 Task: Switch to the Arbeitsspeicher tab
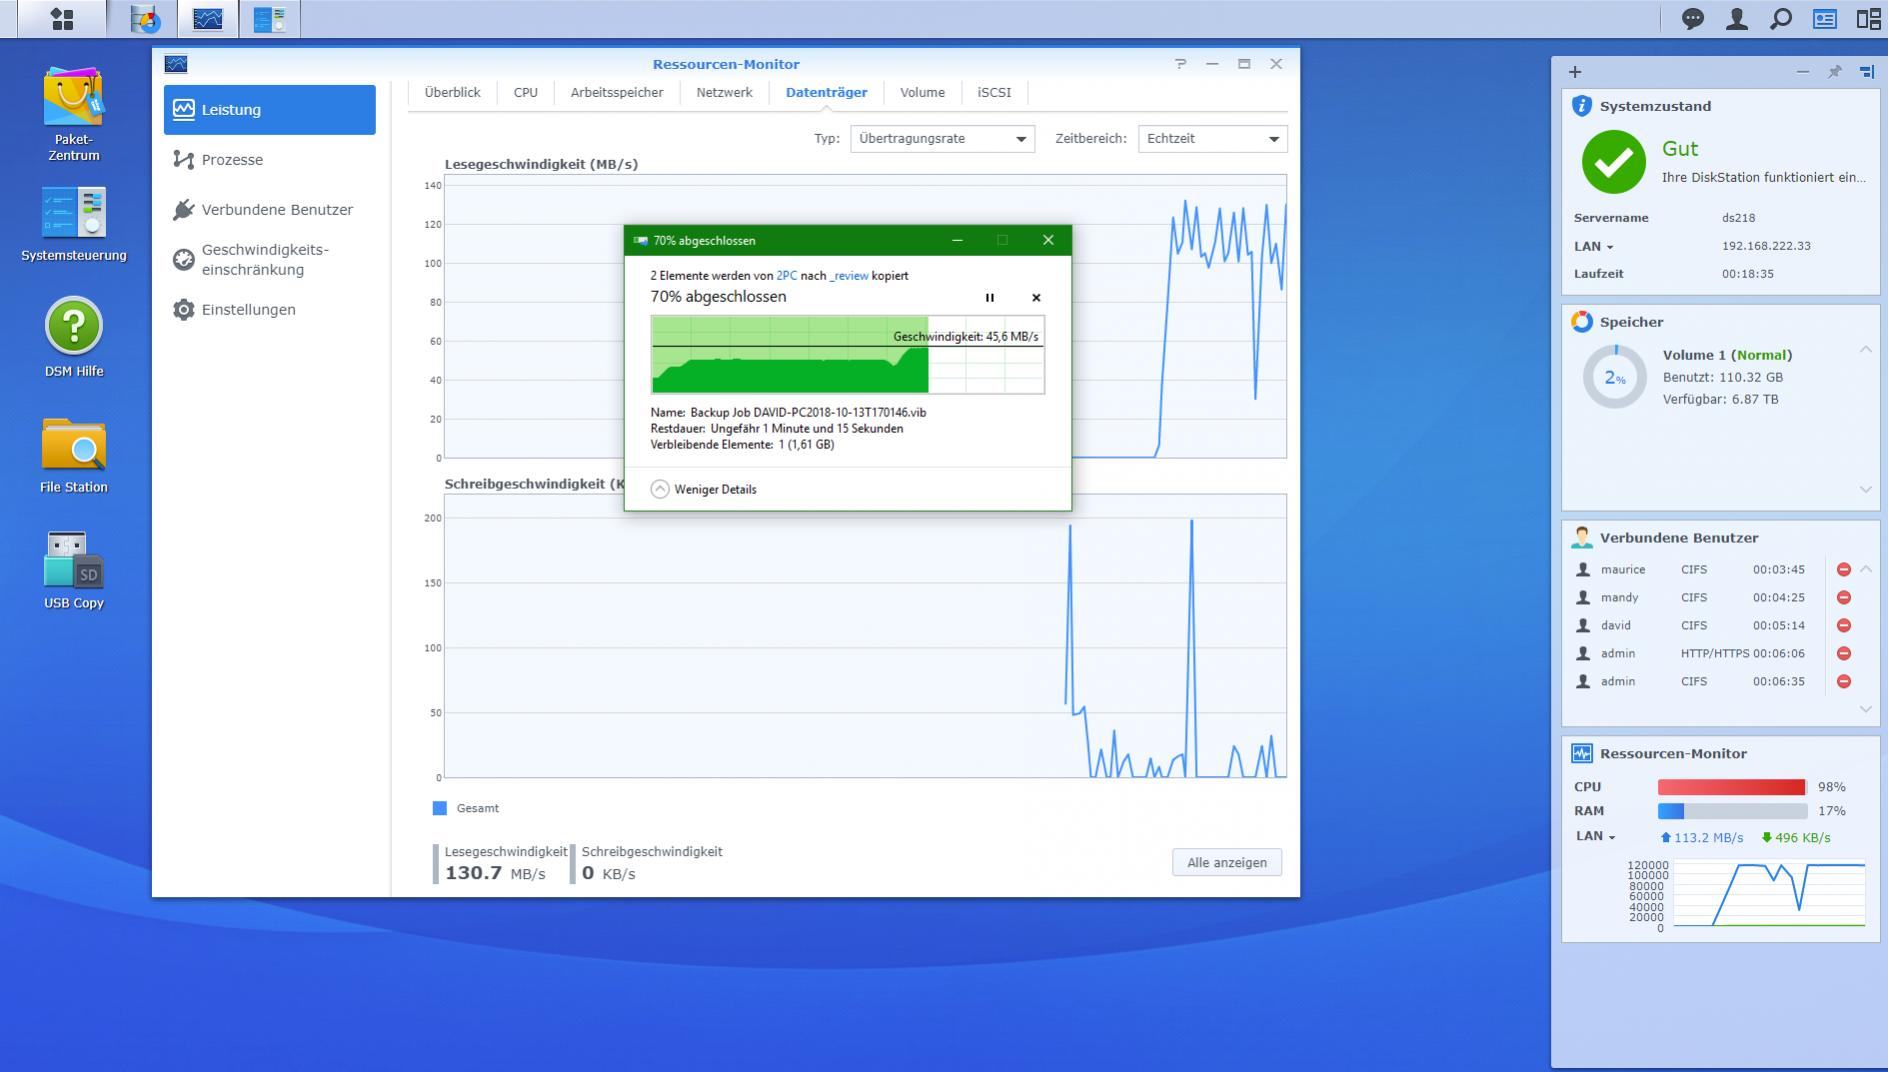(x=617, y=92)
